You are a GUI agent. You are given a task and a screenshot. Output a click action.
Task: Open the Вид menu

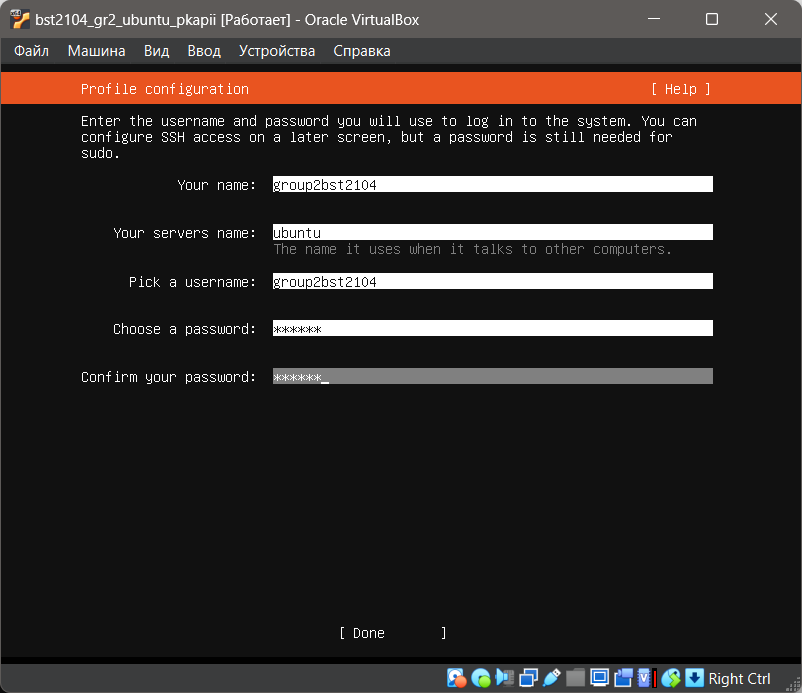click(x=156, y=51)
